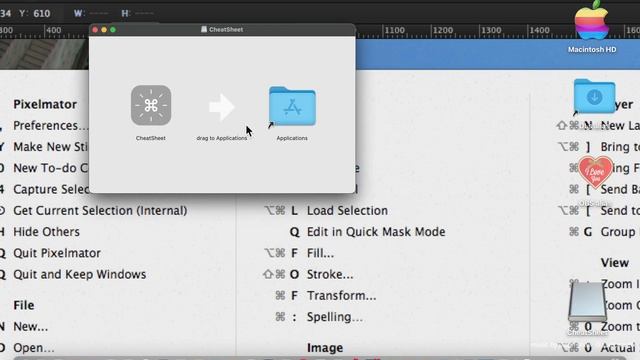Click the Applications folder shortcut in installer
The height and width of the screenshot is (360, 640).
click(x=292, y=106)
